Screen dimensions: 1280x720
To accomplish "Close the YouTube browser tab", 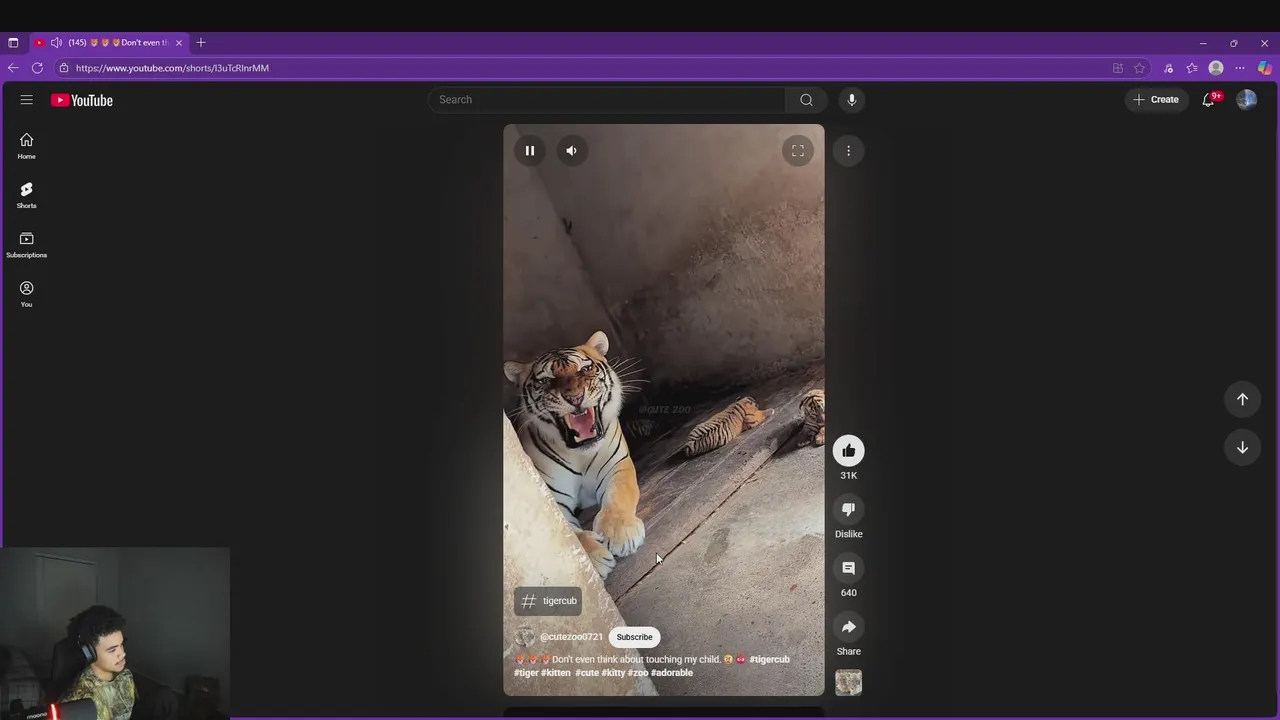I will tap(179, 43).
